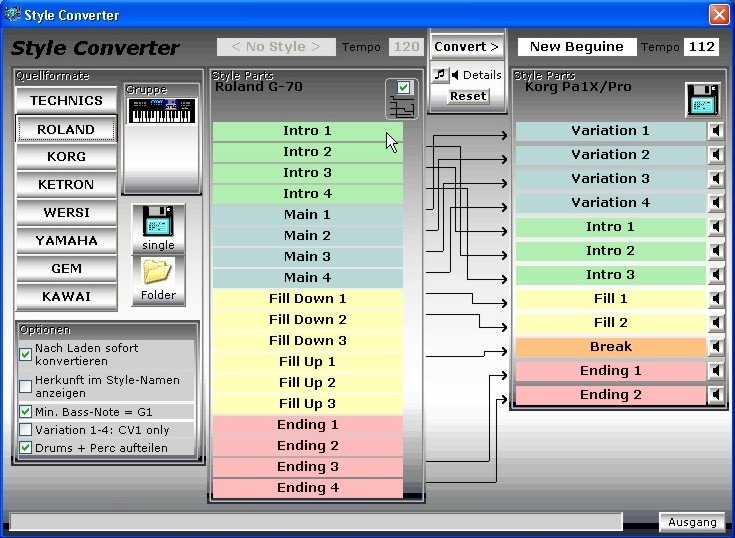This screenshot has height=538, width=735.
Task: Select the YAMAHA source format
Action: pyautogui.click(x=66, y=241)
